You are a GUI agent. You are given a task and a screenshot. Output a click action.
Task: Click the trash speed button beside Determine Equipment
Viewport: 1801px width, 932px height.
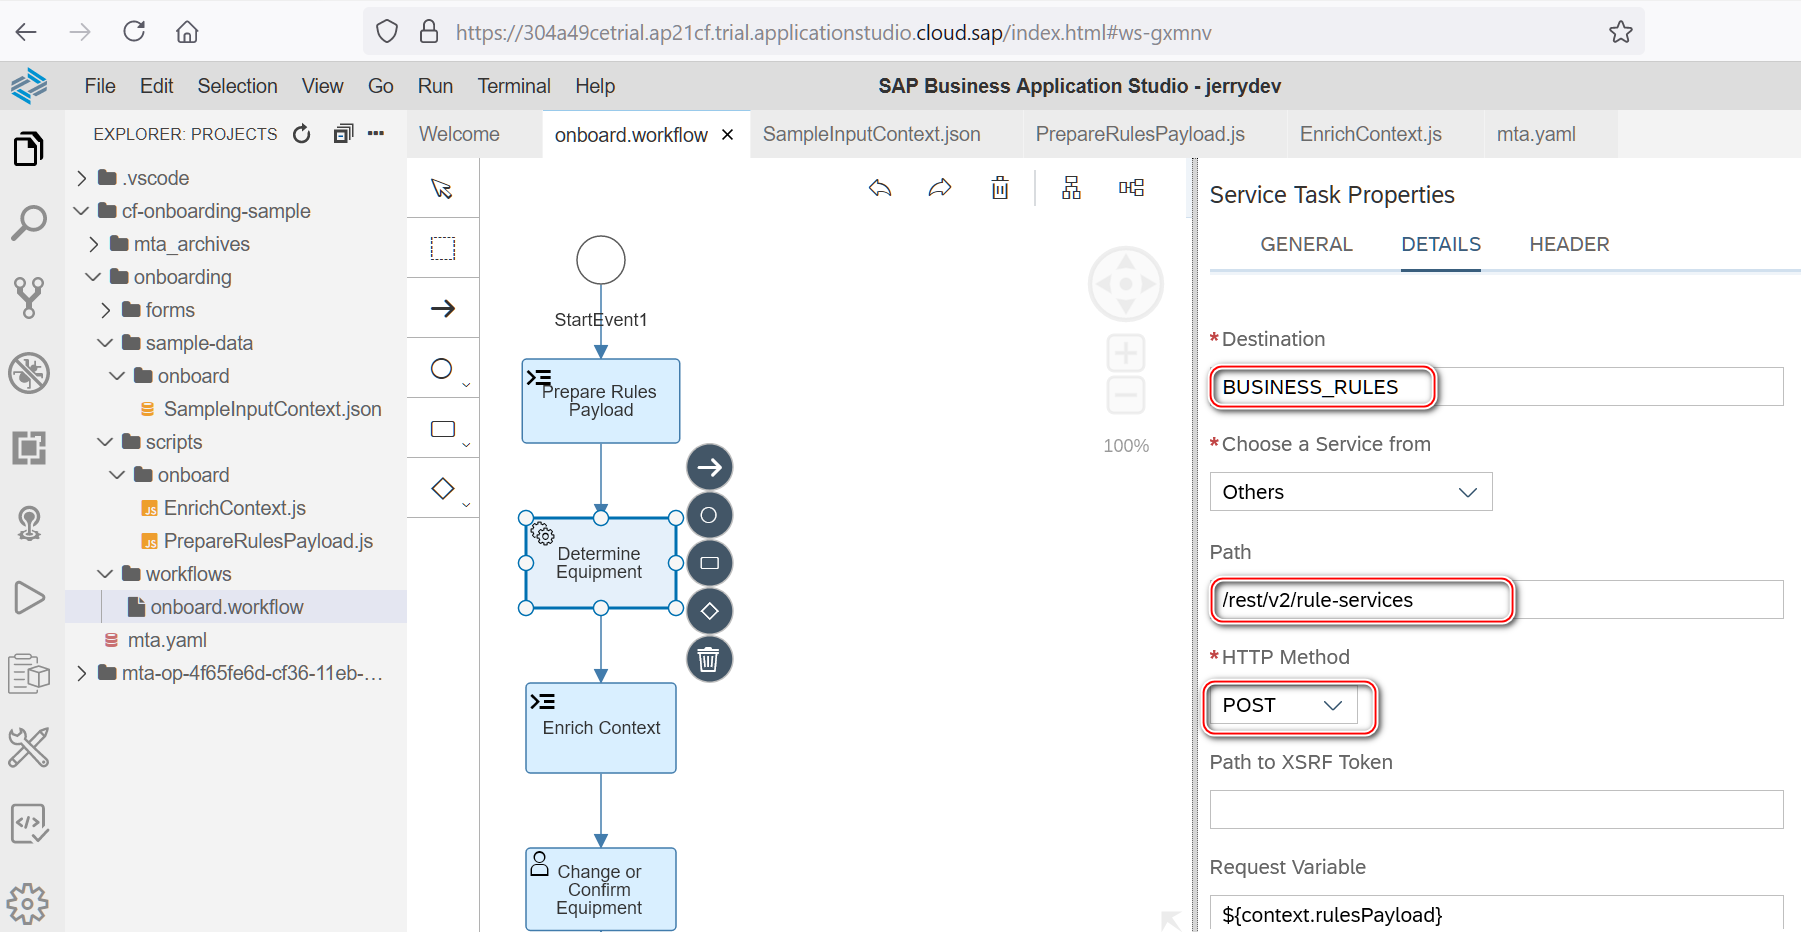709,659
